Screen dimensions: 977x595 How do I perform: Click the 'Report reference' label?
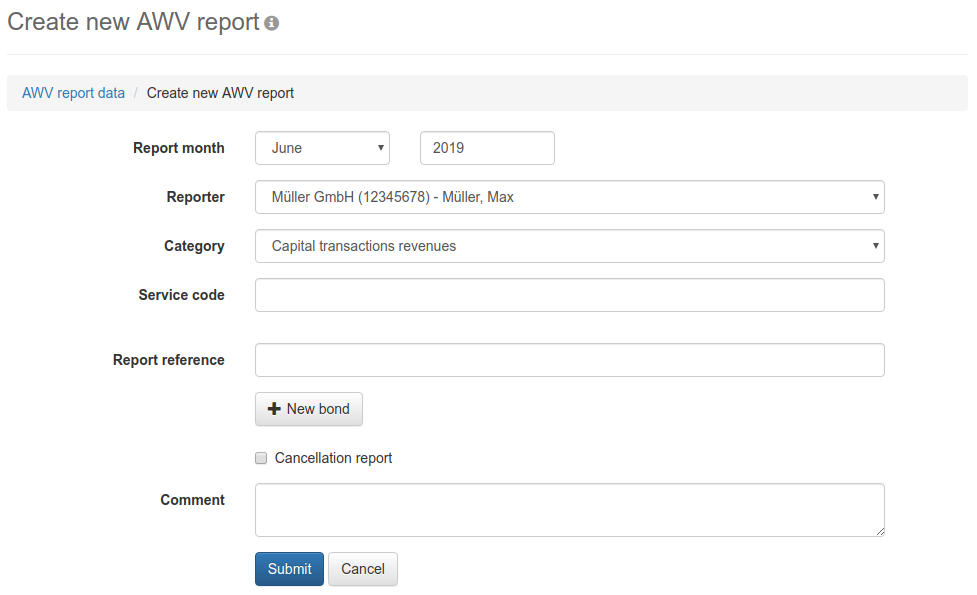pos(169,360)
